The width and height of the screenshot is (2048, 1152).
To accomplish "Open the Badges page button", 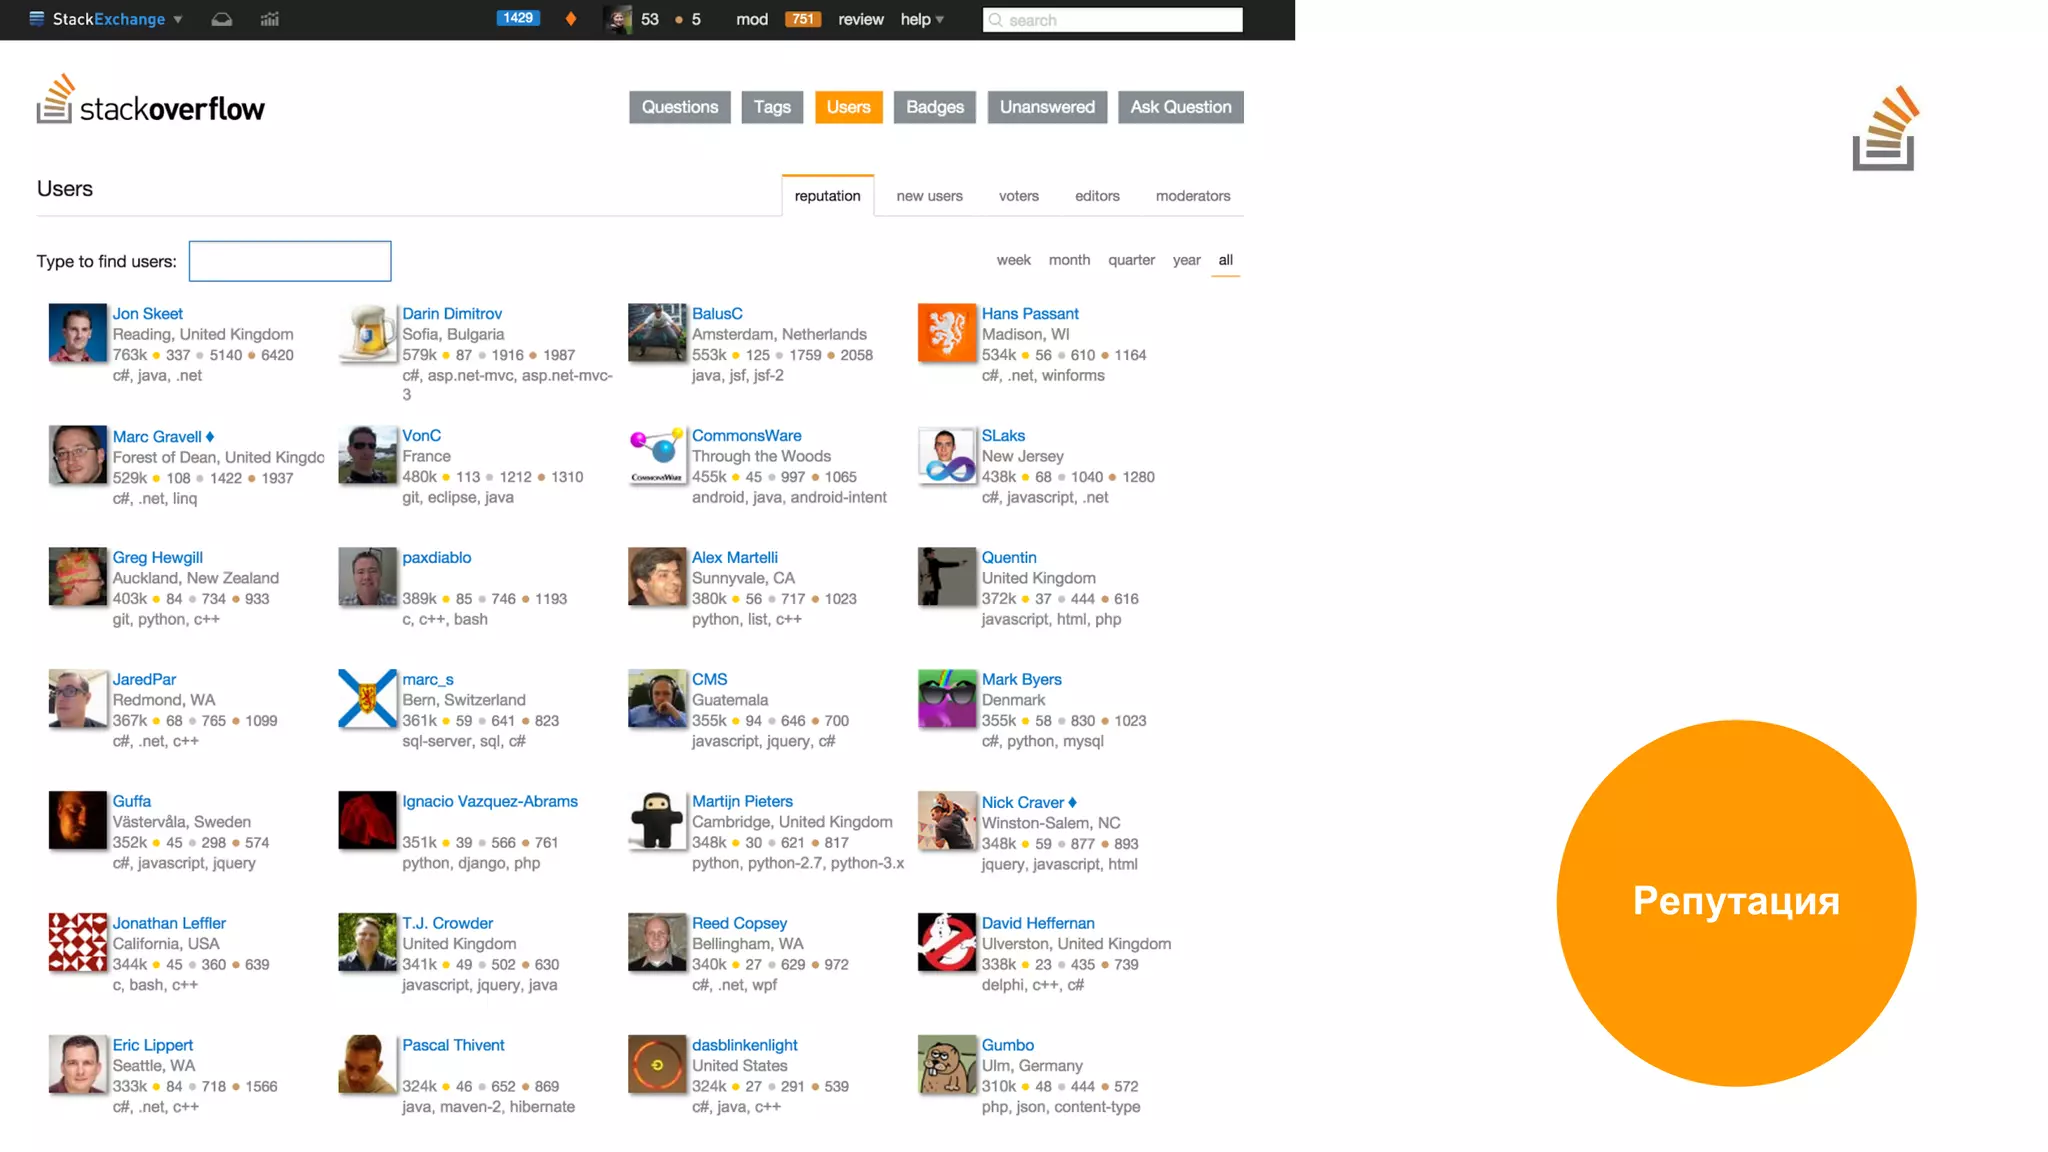I will pyautogui.click(x=934, y=107).
